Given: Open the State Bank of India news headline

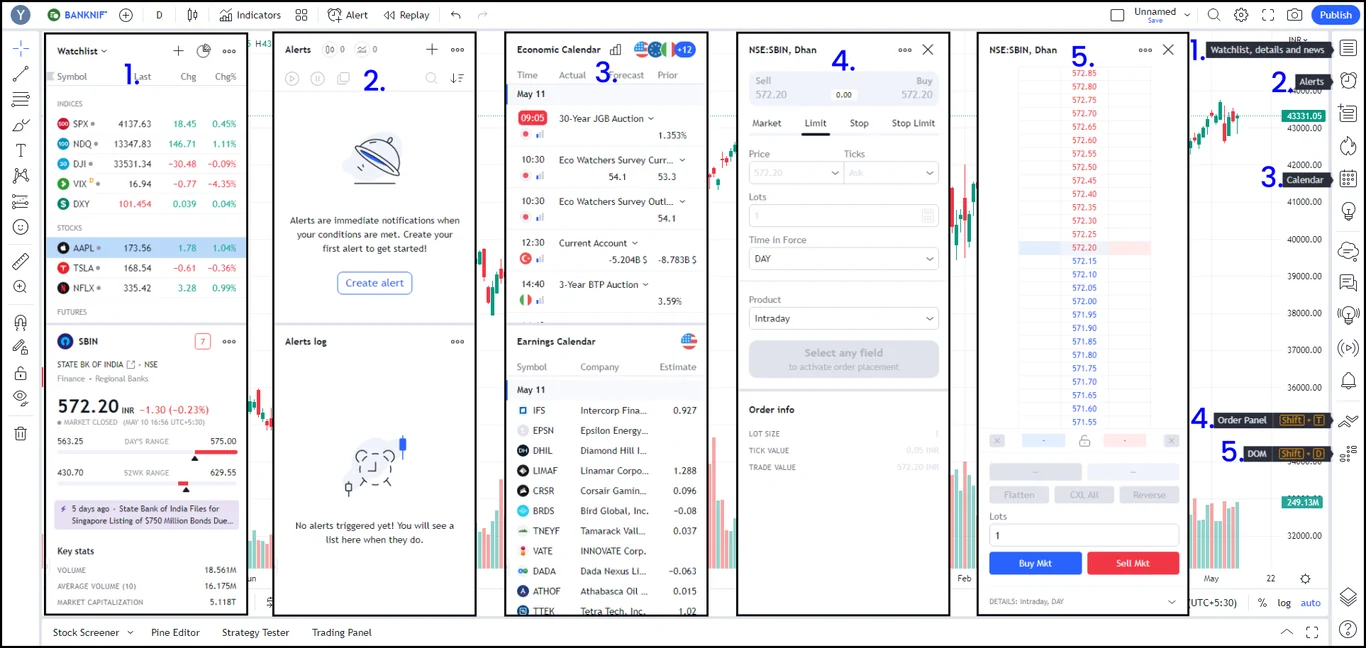Looking at the screenshot, I should click(x=148, y=515).
